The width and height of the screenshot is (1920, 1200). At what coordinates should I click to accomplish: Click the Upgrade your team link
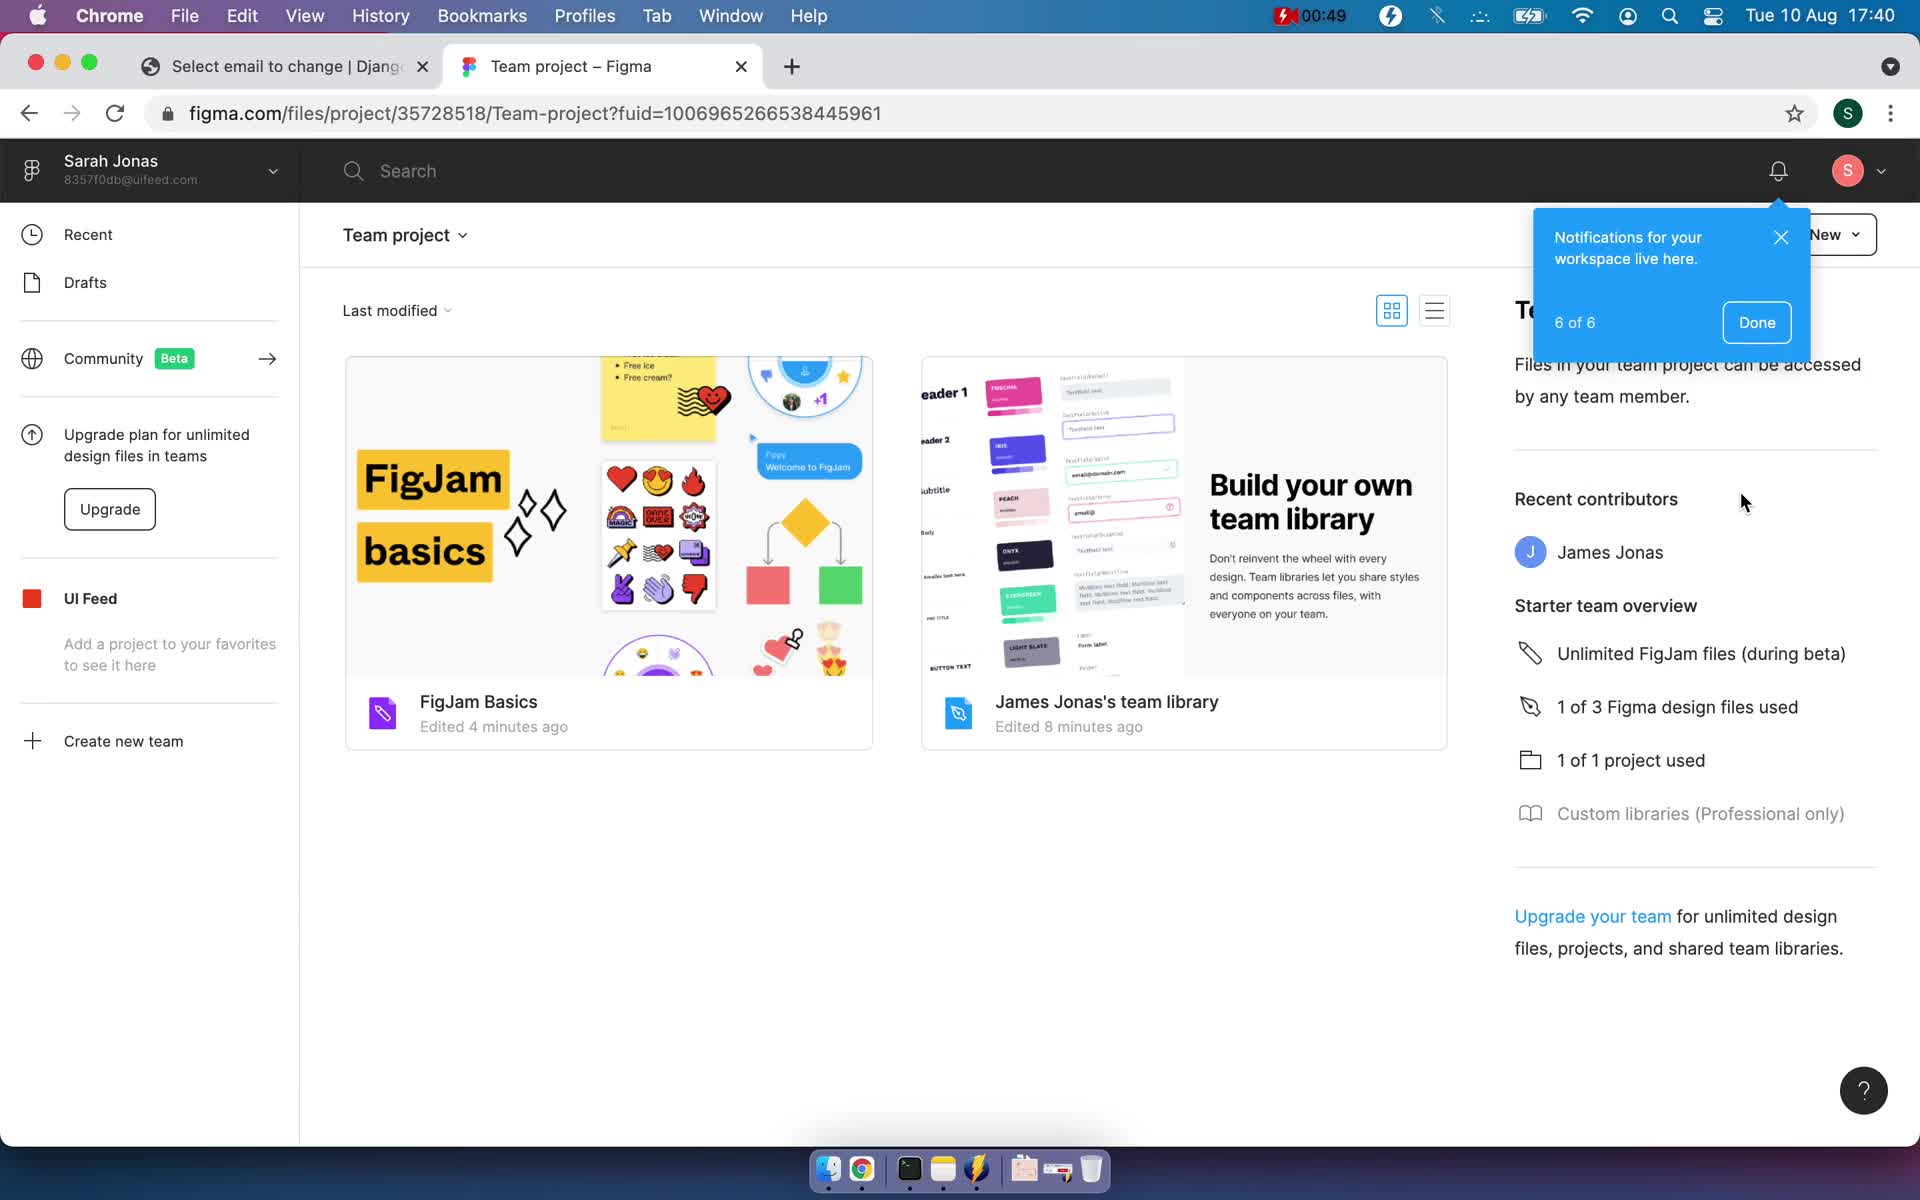tap(1592, 915)
